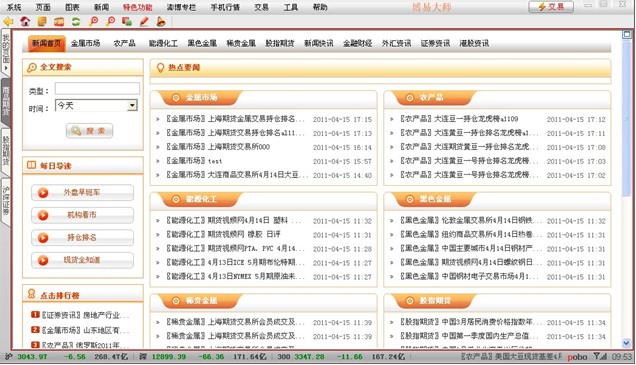636x365 pixels.
Task: Click the orange window panel toolbar icon
Action: 59,21
